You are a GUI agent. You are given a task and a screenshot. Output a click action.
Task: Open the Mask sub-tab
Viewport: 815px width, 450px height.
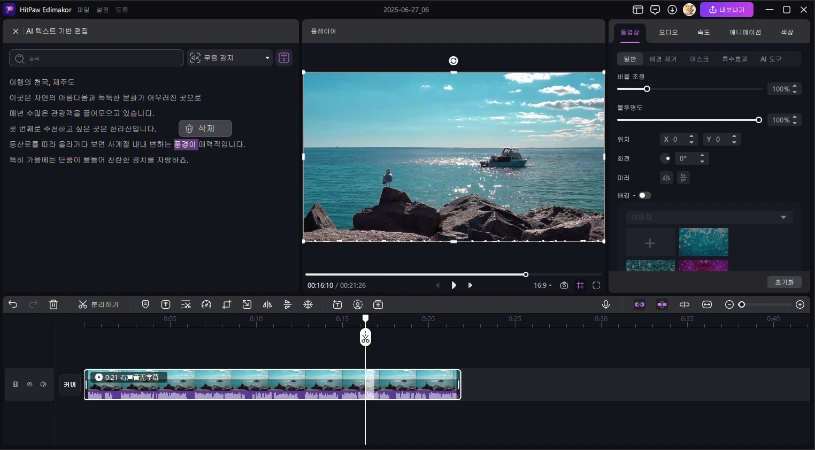pos(699,59)
